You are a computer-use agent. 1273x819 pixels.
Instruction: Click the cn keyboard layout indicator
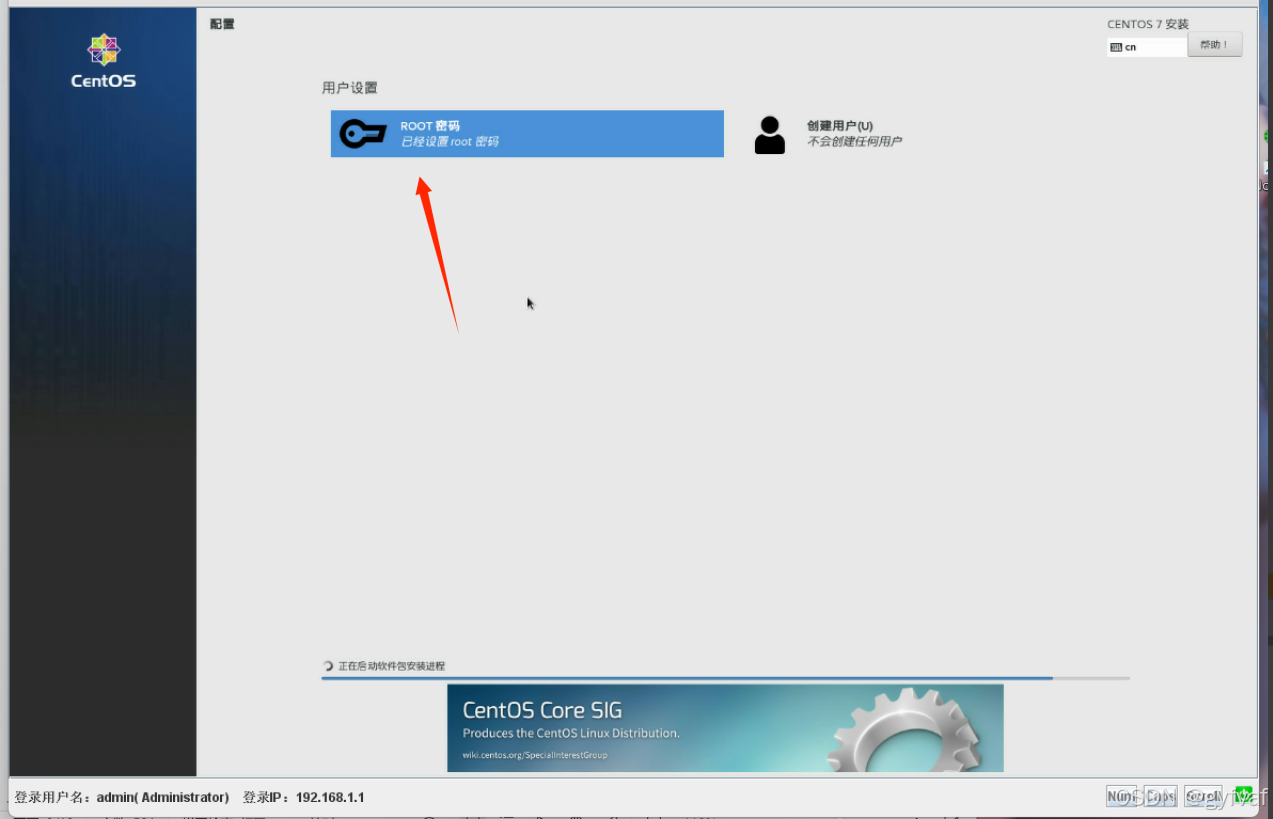coord(1147,47)
